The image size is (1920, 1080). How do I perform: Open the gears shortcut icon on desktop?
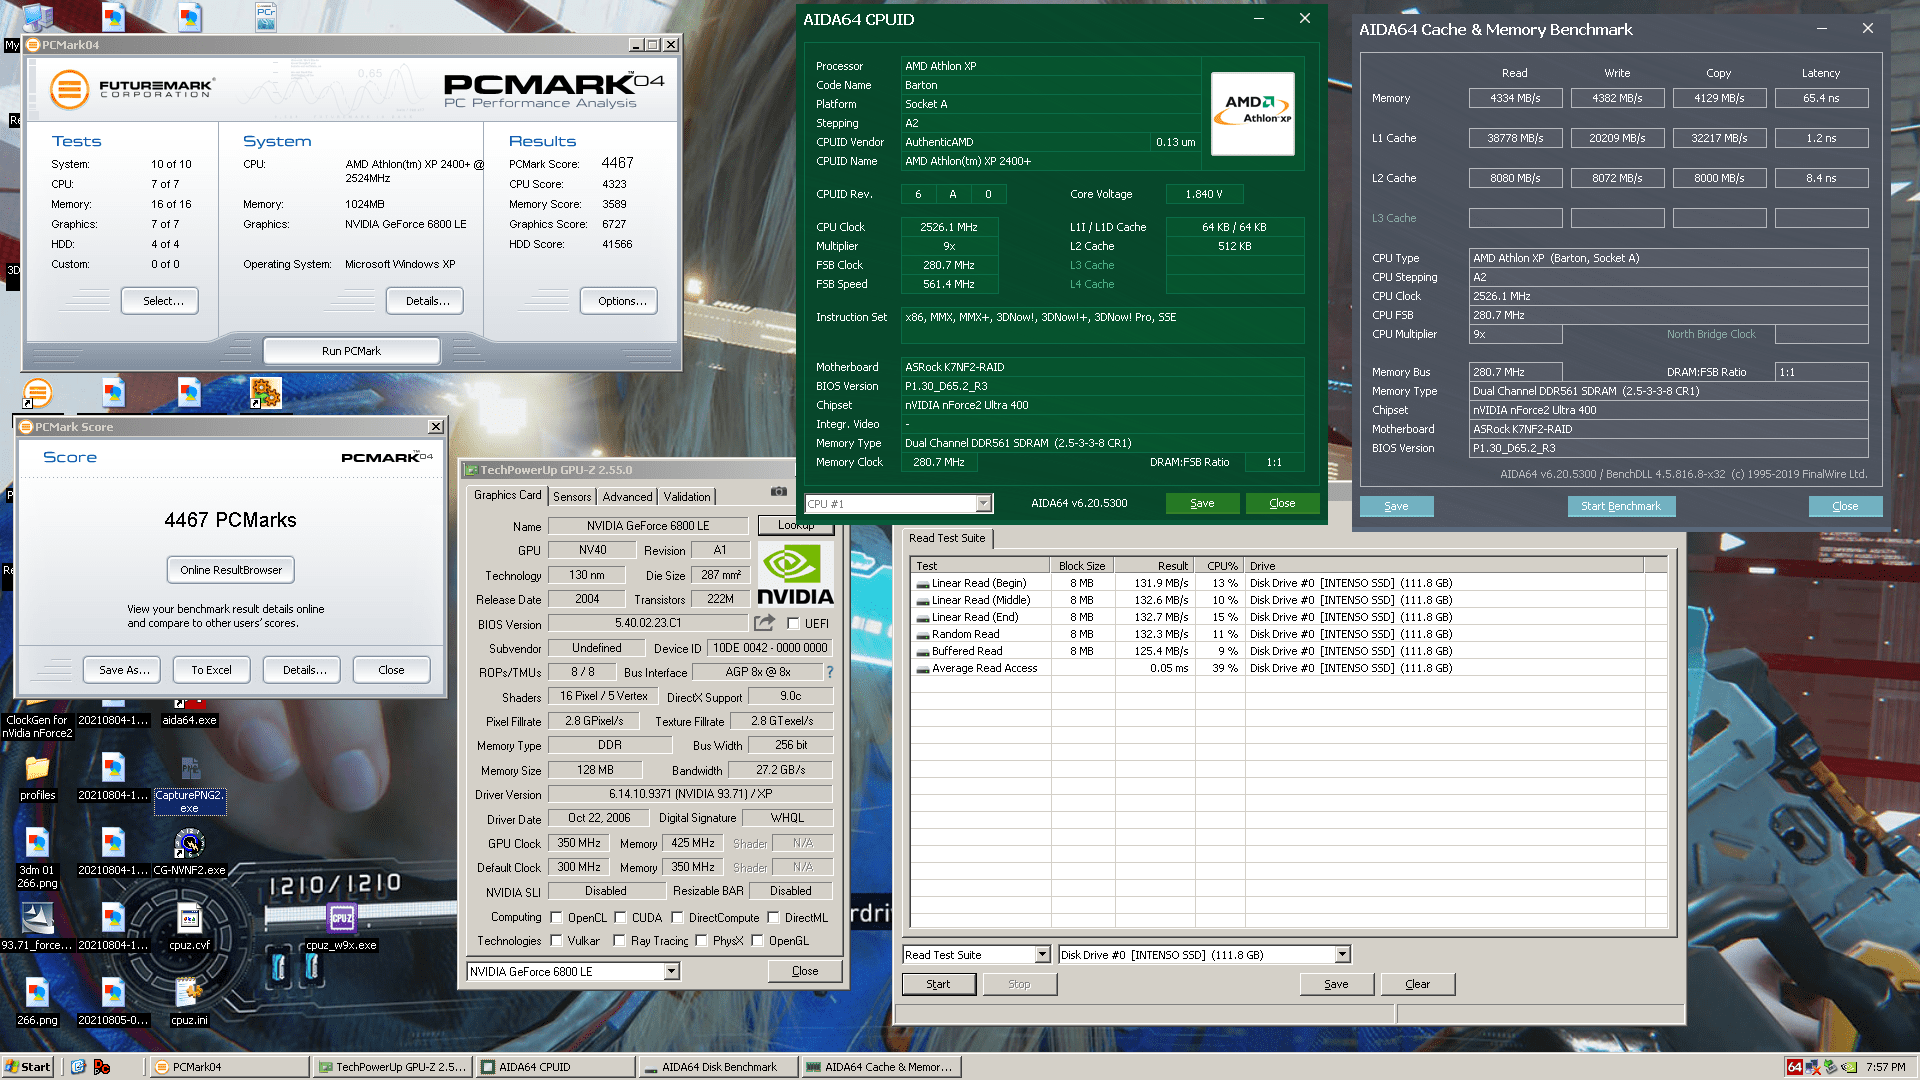(x=265, y=393)
